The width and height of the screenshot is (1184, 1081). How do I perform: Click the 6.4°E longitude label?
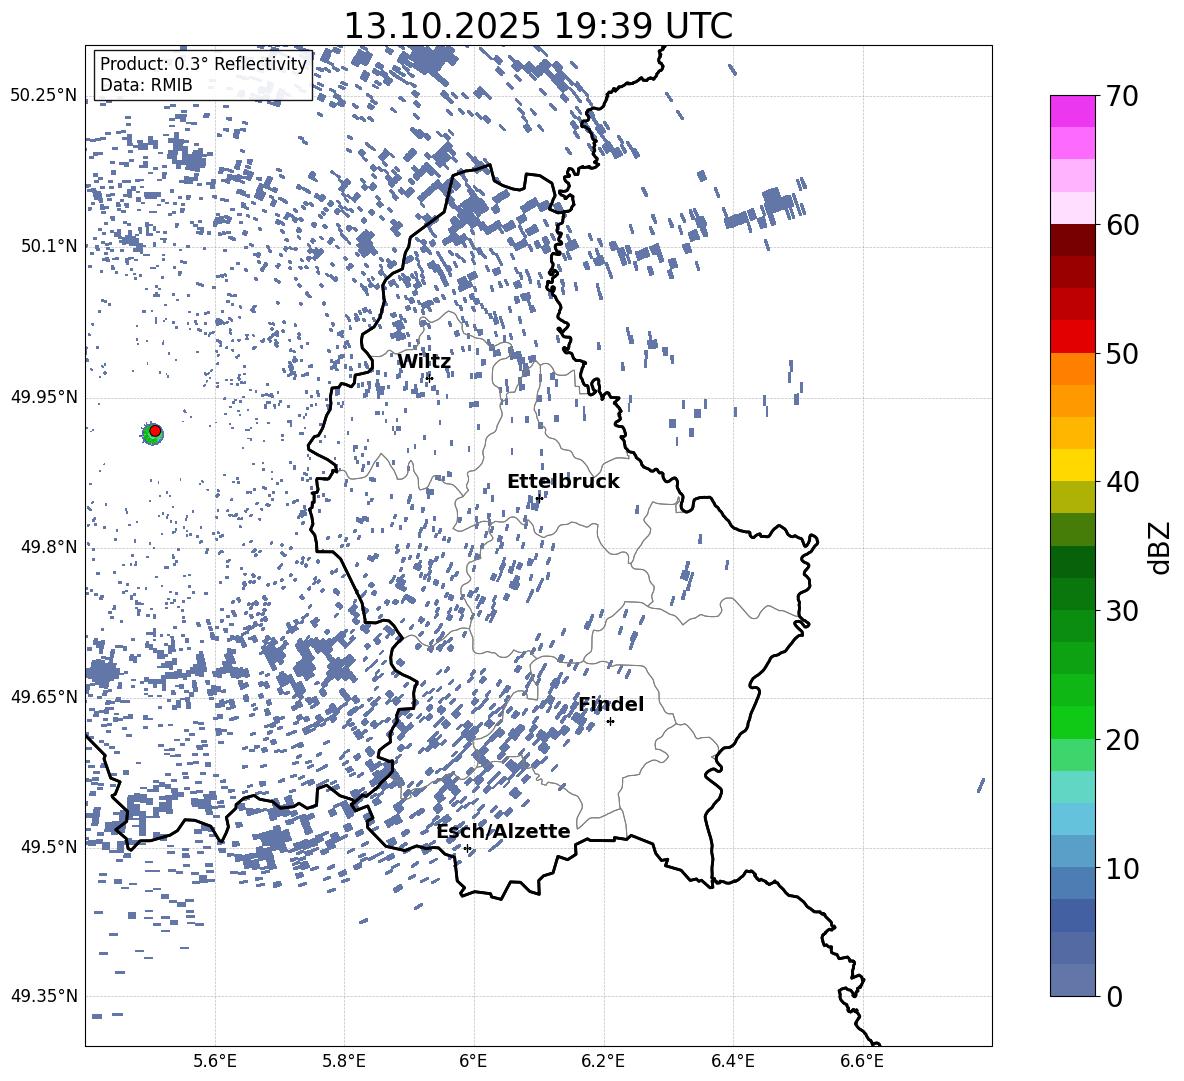[x=732, y=1061]
